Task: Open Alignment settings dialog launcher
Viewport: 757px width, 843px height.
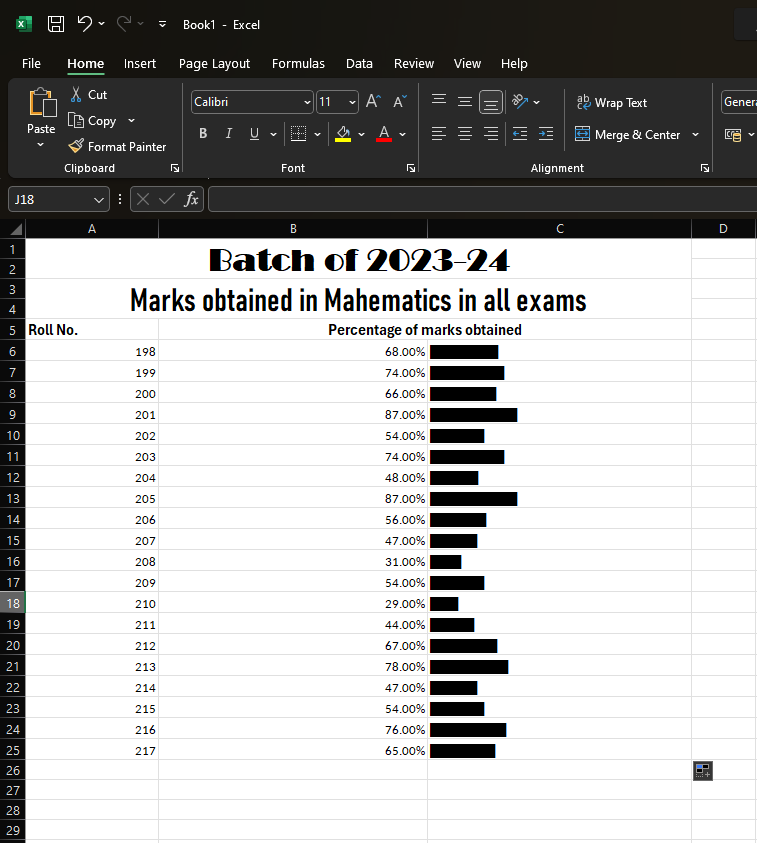Action: [x=705, y=168]
